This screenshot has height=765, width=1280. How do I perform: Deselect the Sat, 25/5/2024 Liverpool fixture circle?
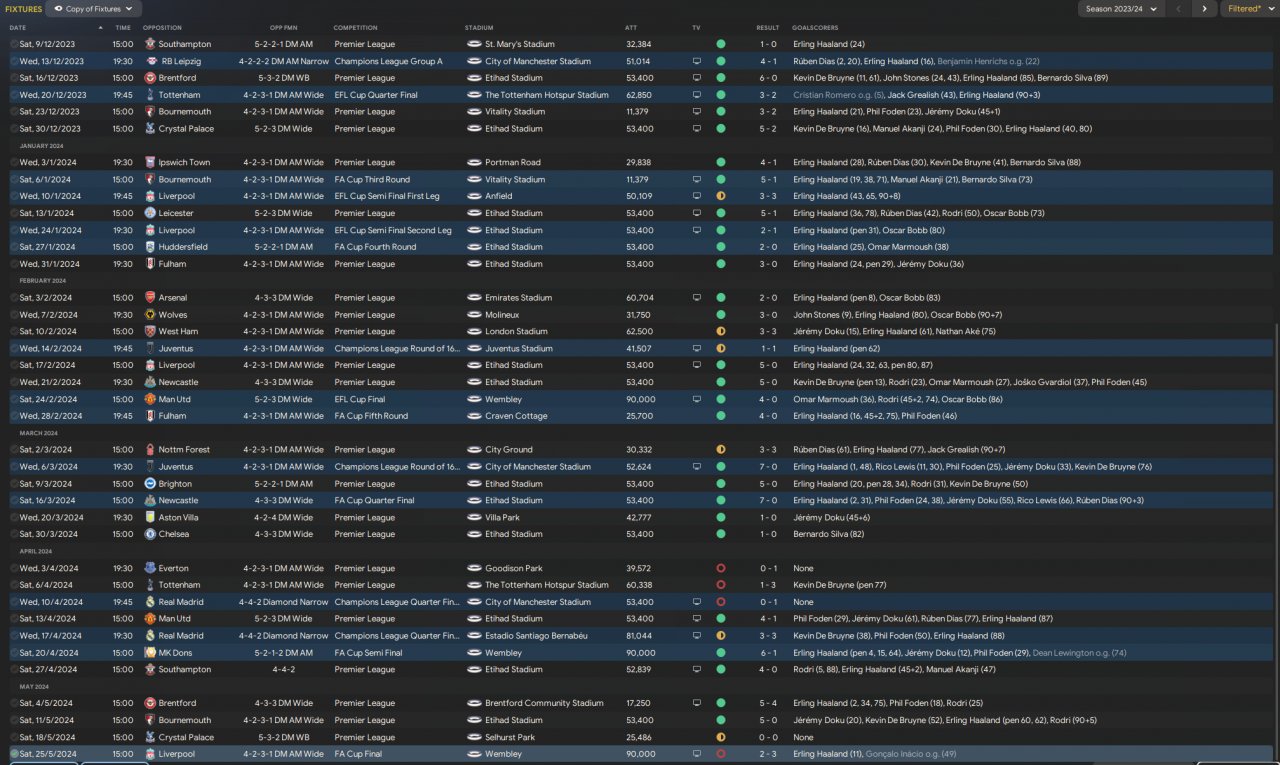click(14, 754)
